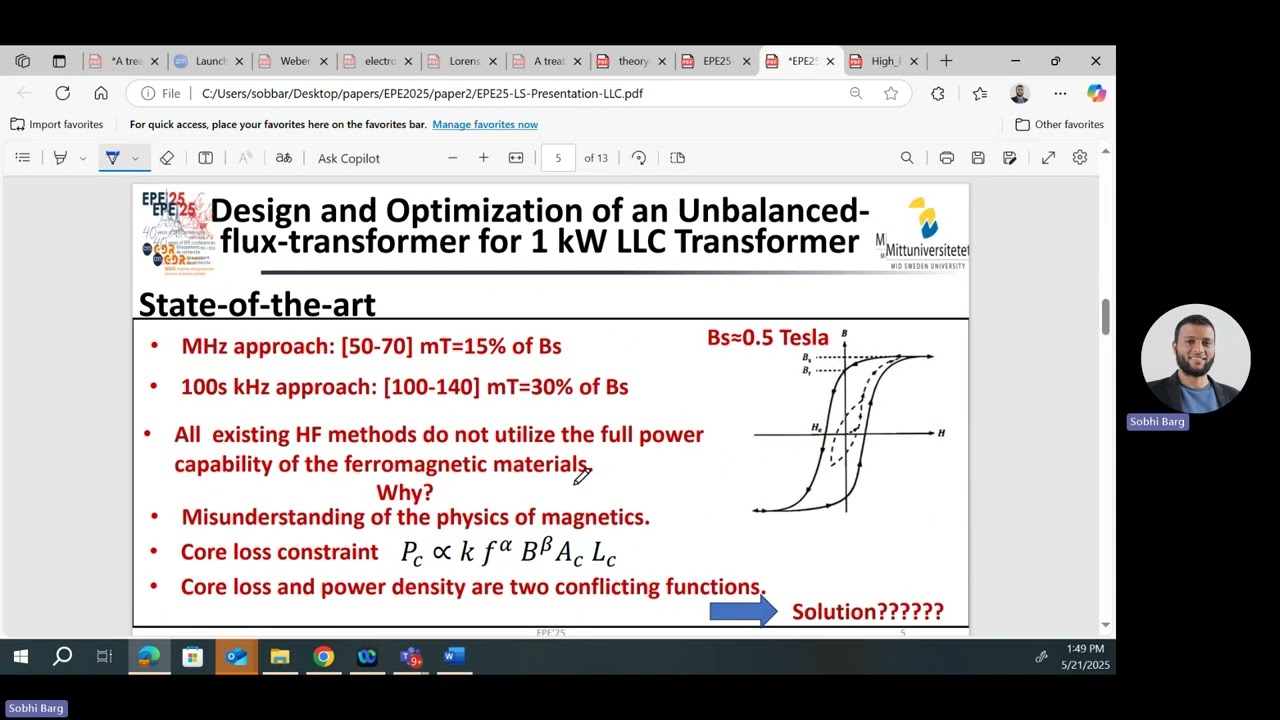This screenshot has height=720, width=1280.
Task: Go to the Edge Home page
Action: [101, 93]
